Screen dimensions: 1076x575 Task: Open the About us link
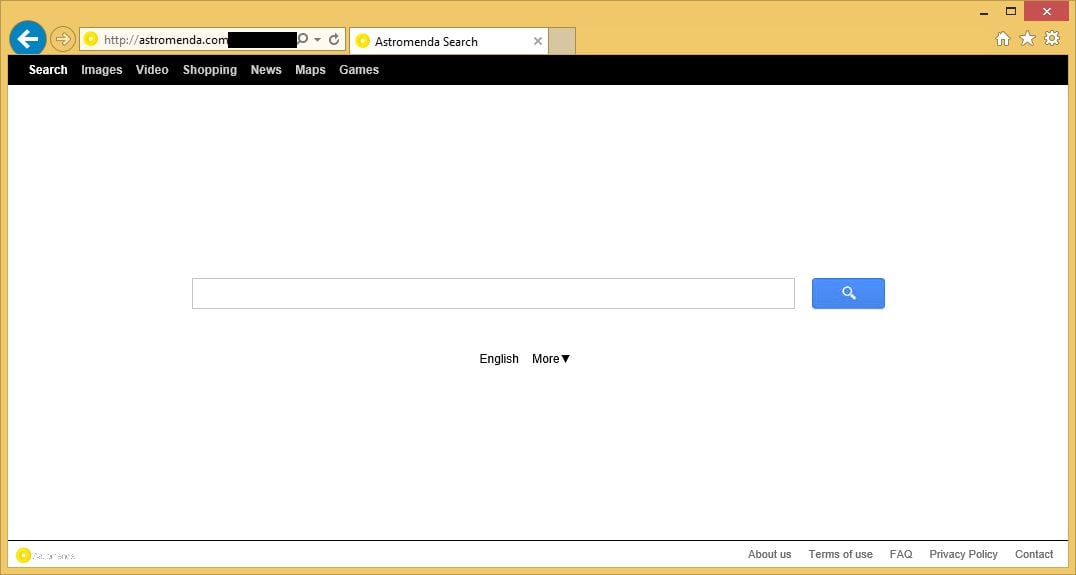[769, 554]
